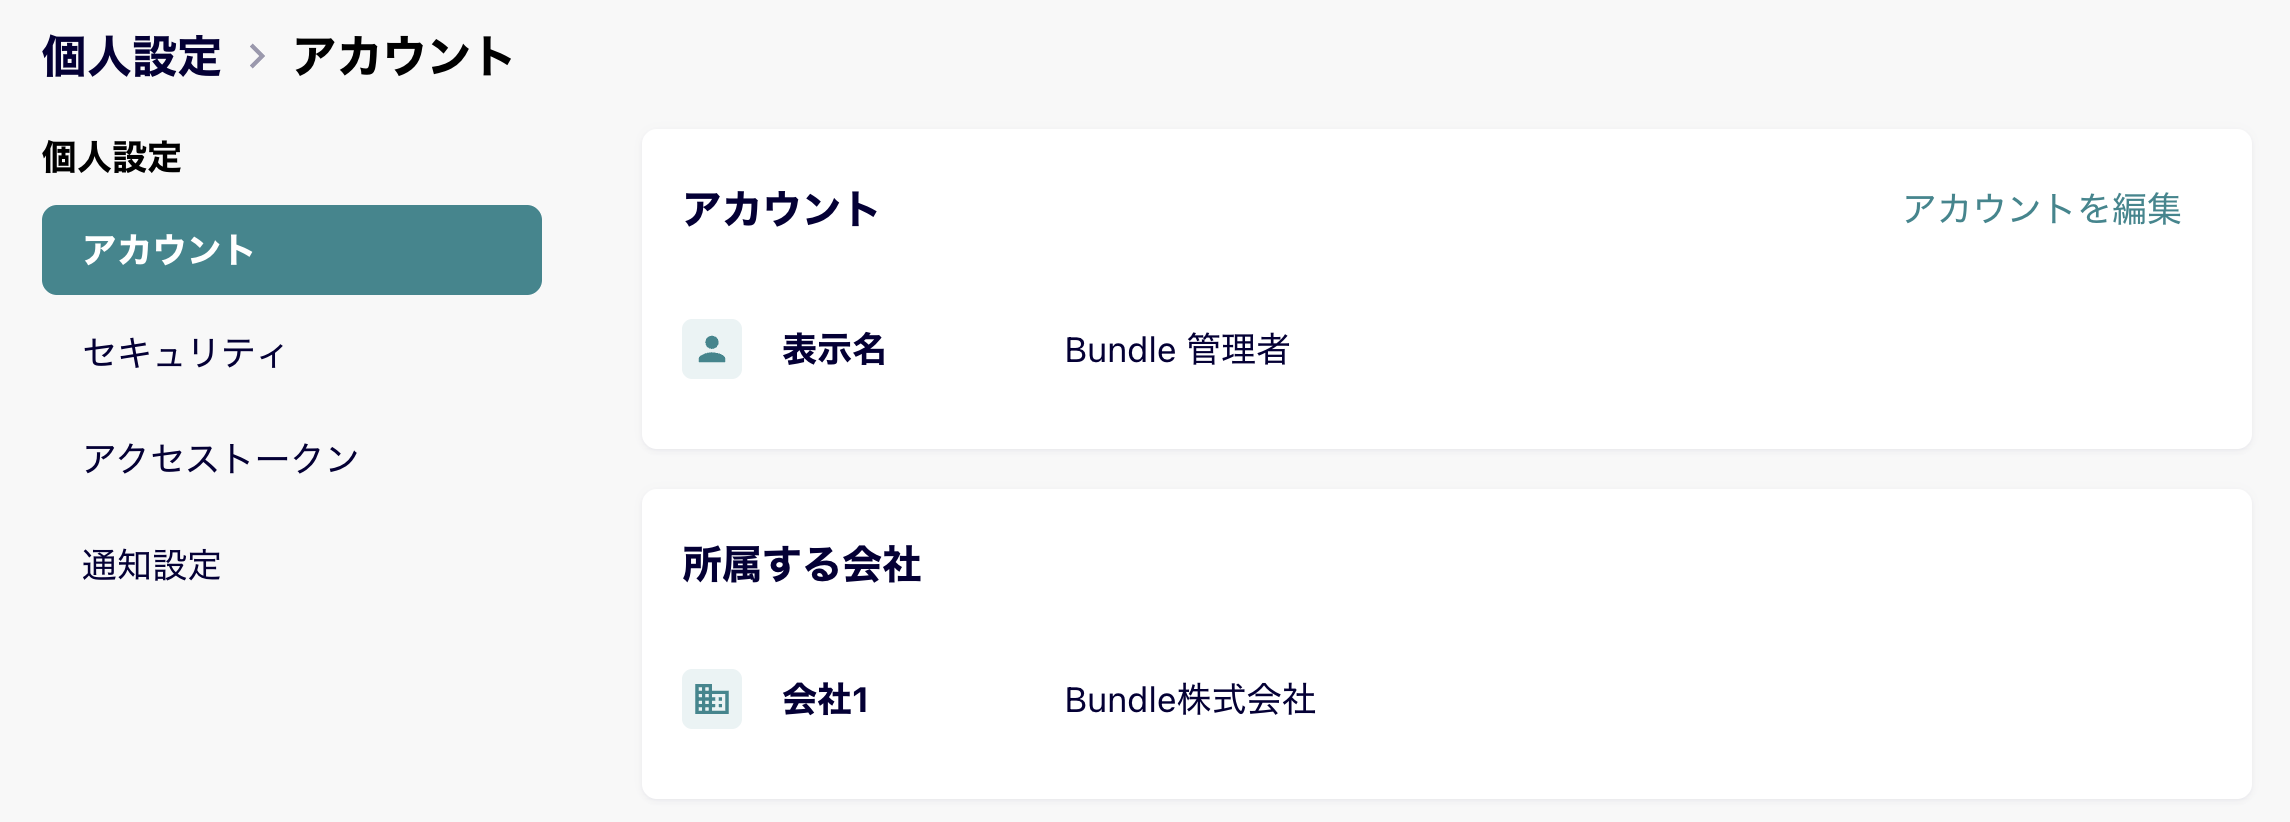Select the Bundle 管理者 display name value
Viewport: 2290px width, 822px height.
pos(1177,349)
